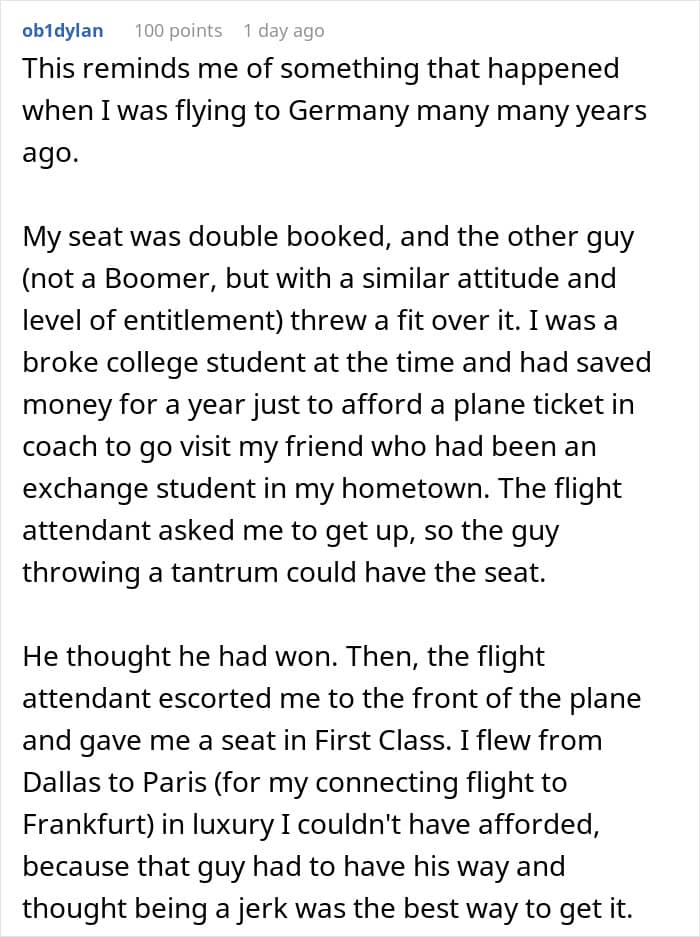Click the word "Dallas" in the comment

point(65,783)
